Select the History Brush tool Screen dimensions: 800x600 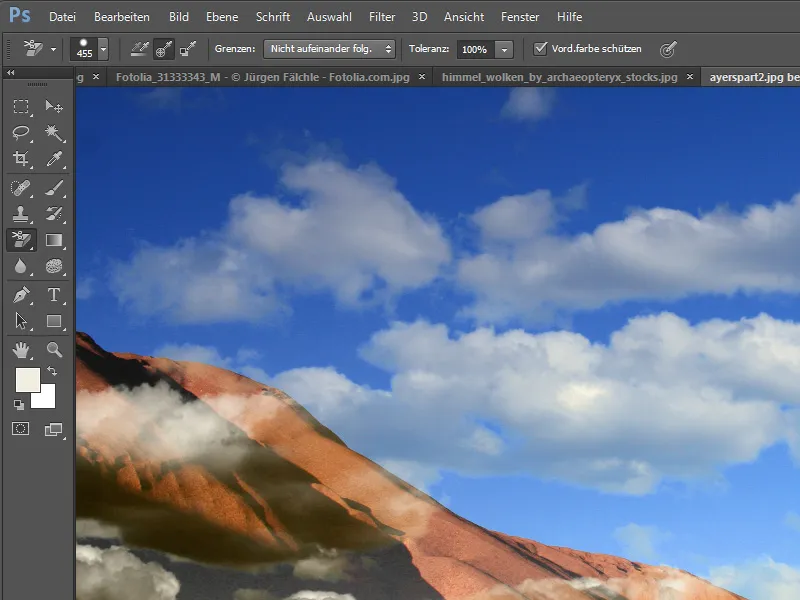(54, 214)
